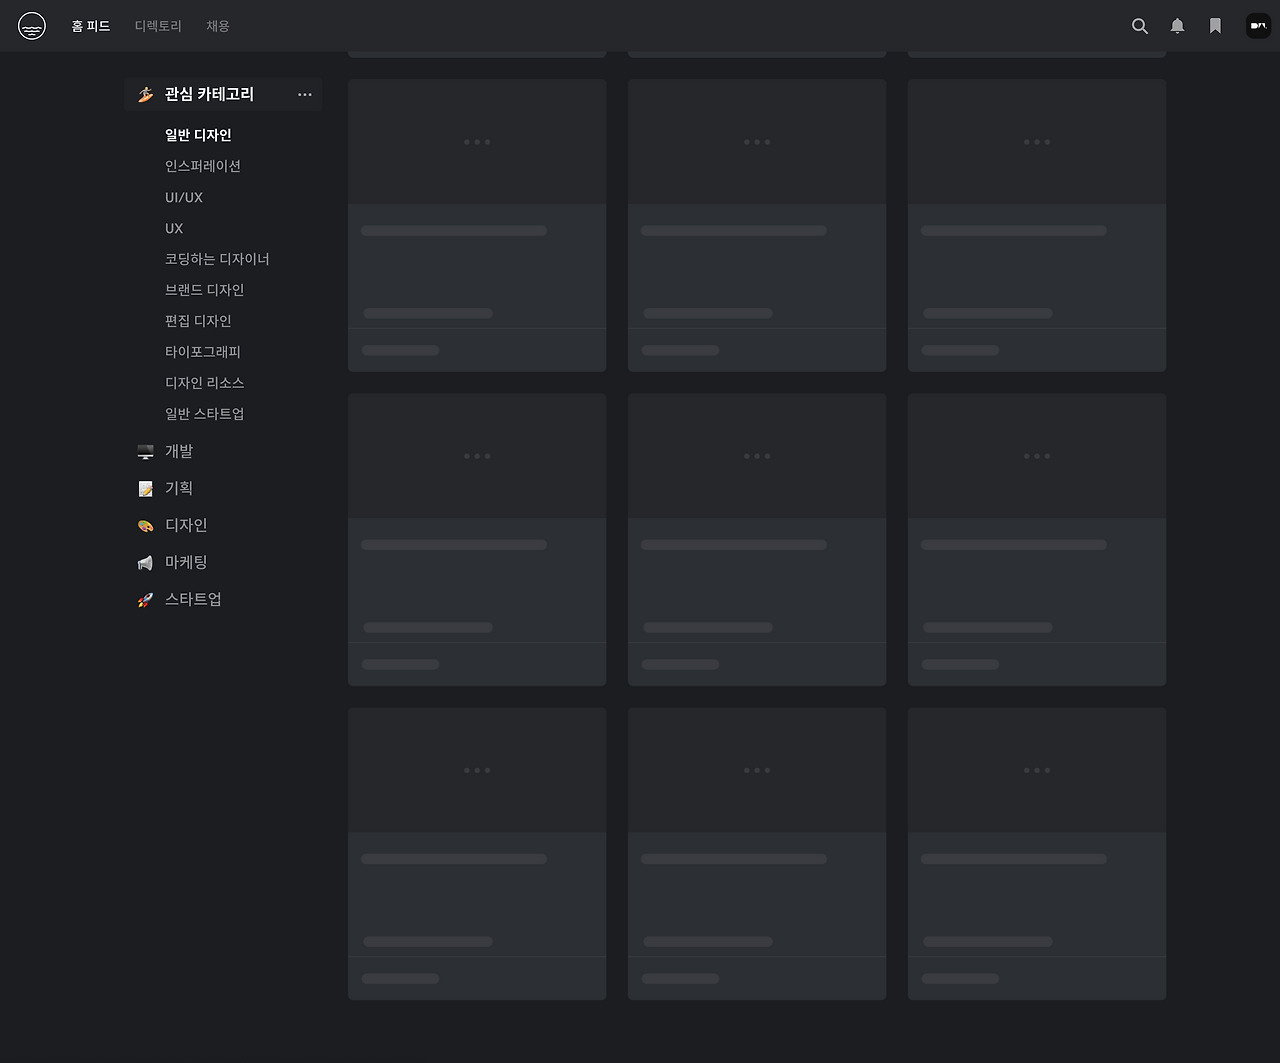Select the 타이포그래피 category
Screen dimensions: 1280x1063
point(203,352)
